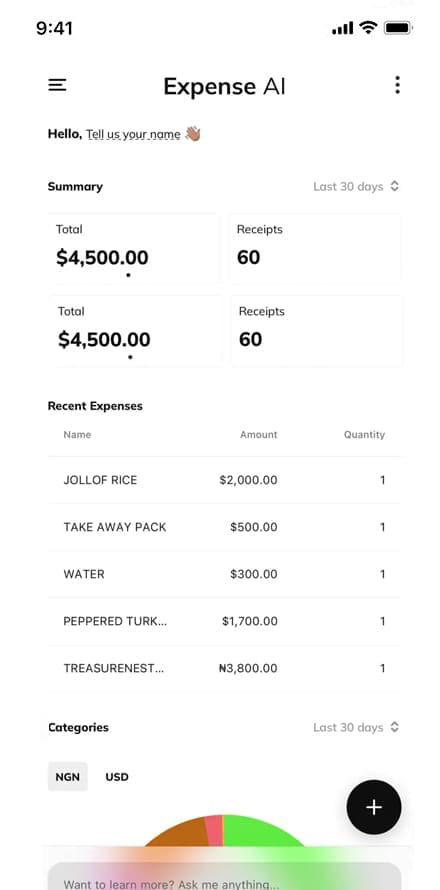Select the WATER expense row
This screenshot has width=440, height=890.
[x=224, y=574]
